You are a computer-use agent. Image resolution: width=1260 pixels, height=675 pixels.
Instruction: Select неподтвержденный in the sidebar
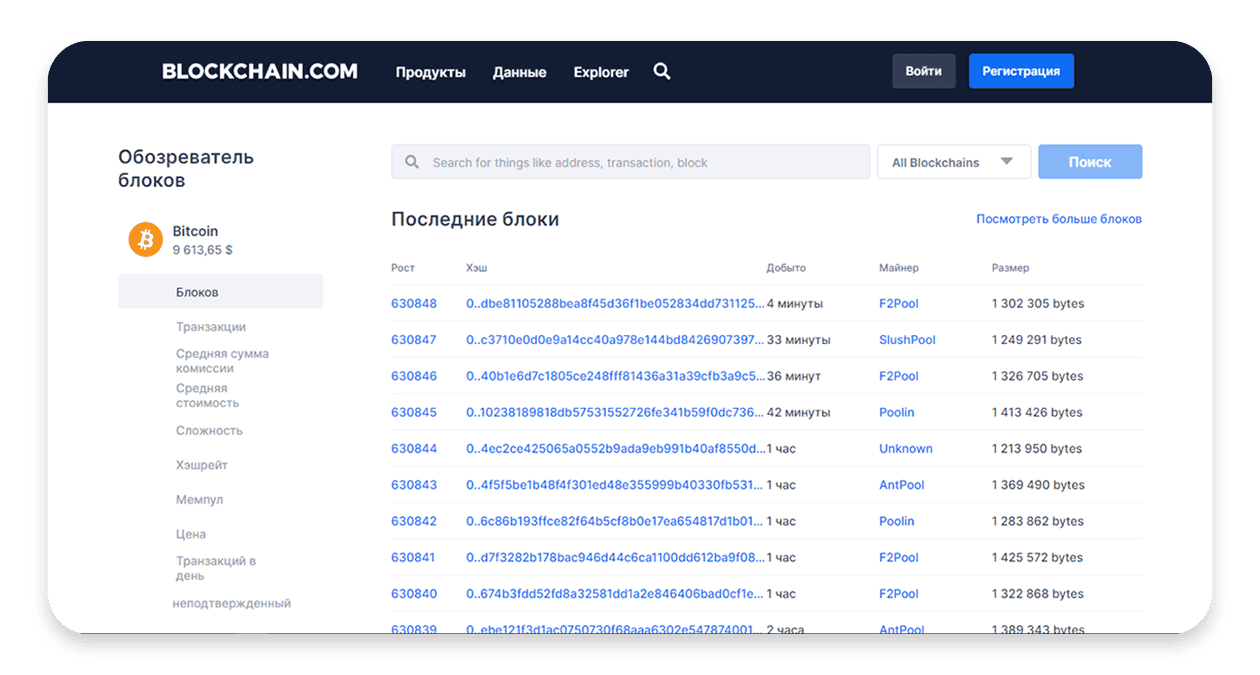[x=231, y=604]
